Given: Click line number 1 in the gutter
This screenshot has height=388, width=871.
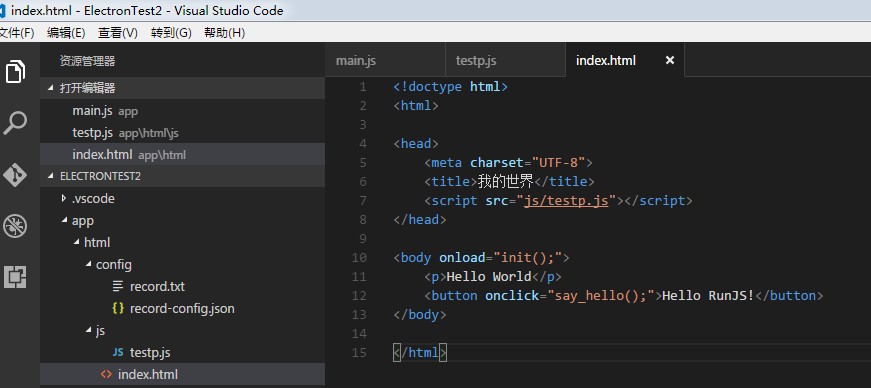Looking at the screenshot, I should pos(363,87).
